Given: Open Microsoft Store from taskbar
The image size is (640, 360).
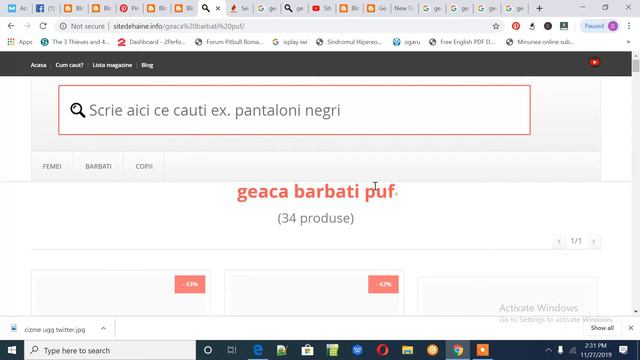Looking at the screenshot, I should pos(307,350).
